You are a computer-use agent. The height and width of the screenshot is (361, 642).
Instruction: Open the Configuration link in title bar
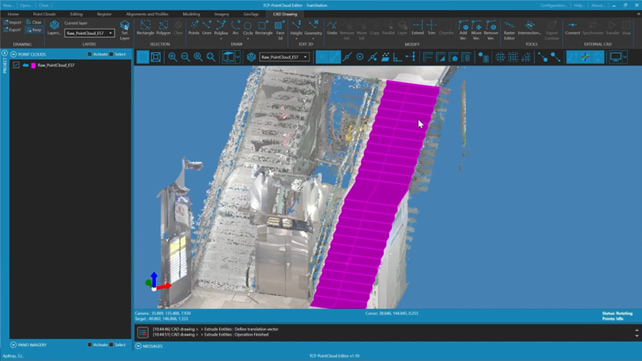553,5
